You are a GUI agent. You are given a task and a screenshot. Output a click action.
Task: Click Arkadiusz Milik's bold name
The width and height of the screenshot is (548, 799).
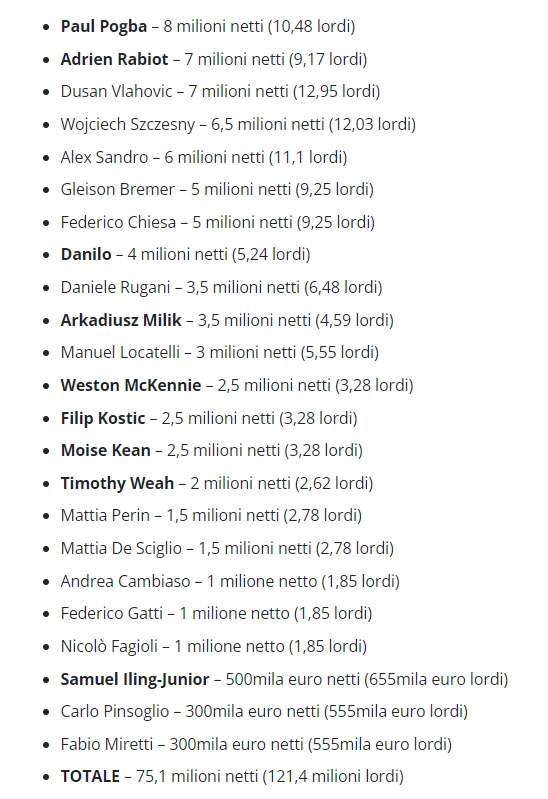121,320
